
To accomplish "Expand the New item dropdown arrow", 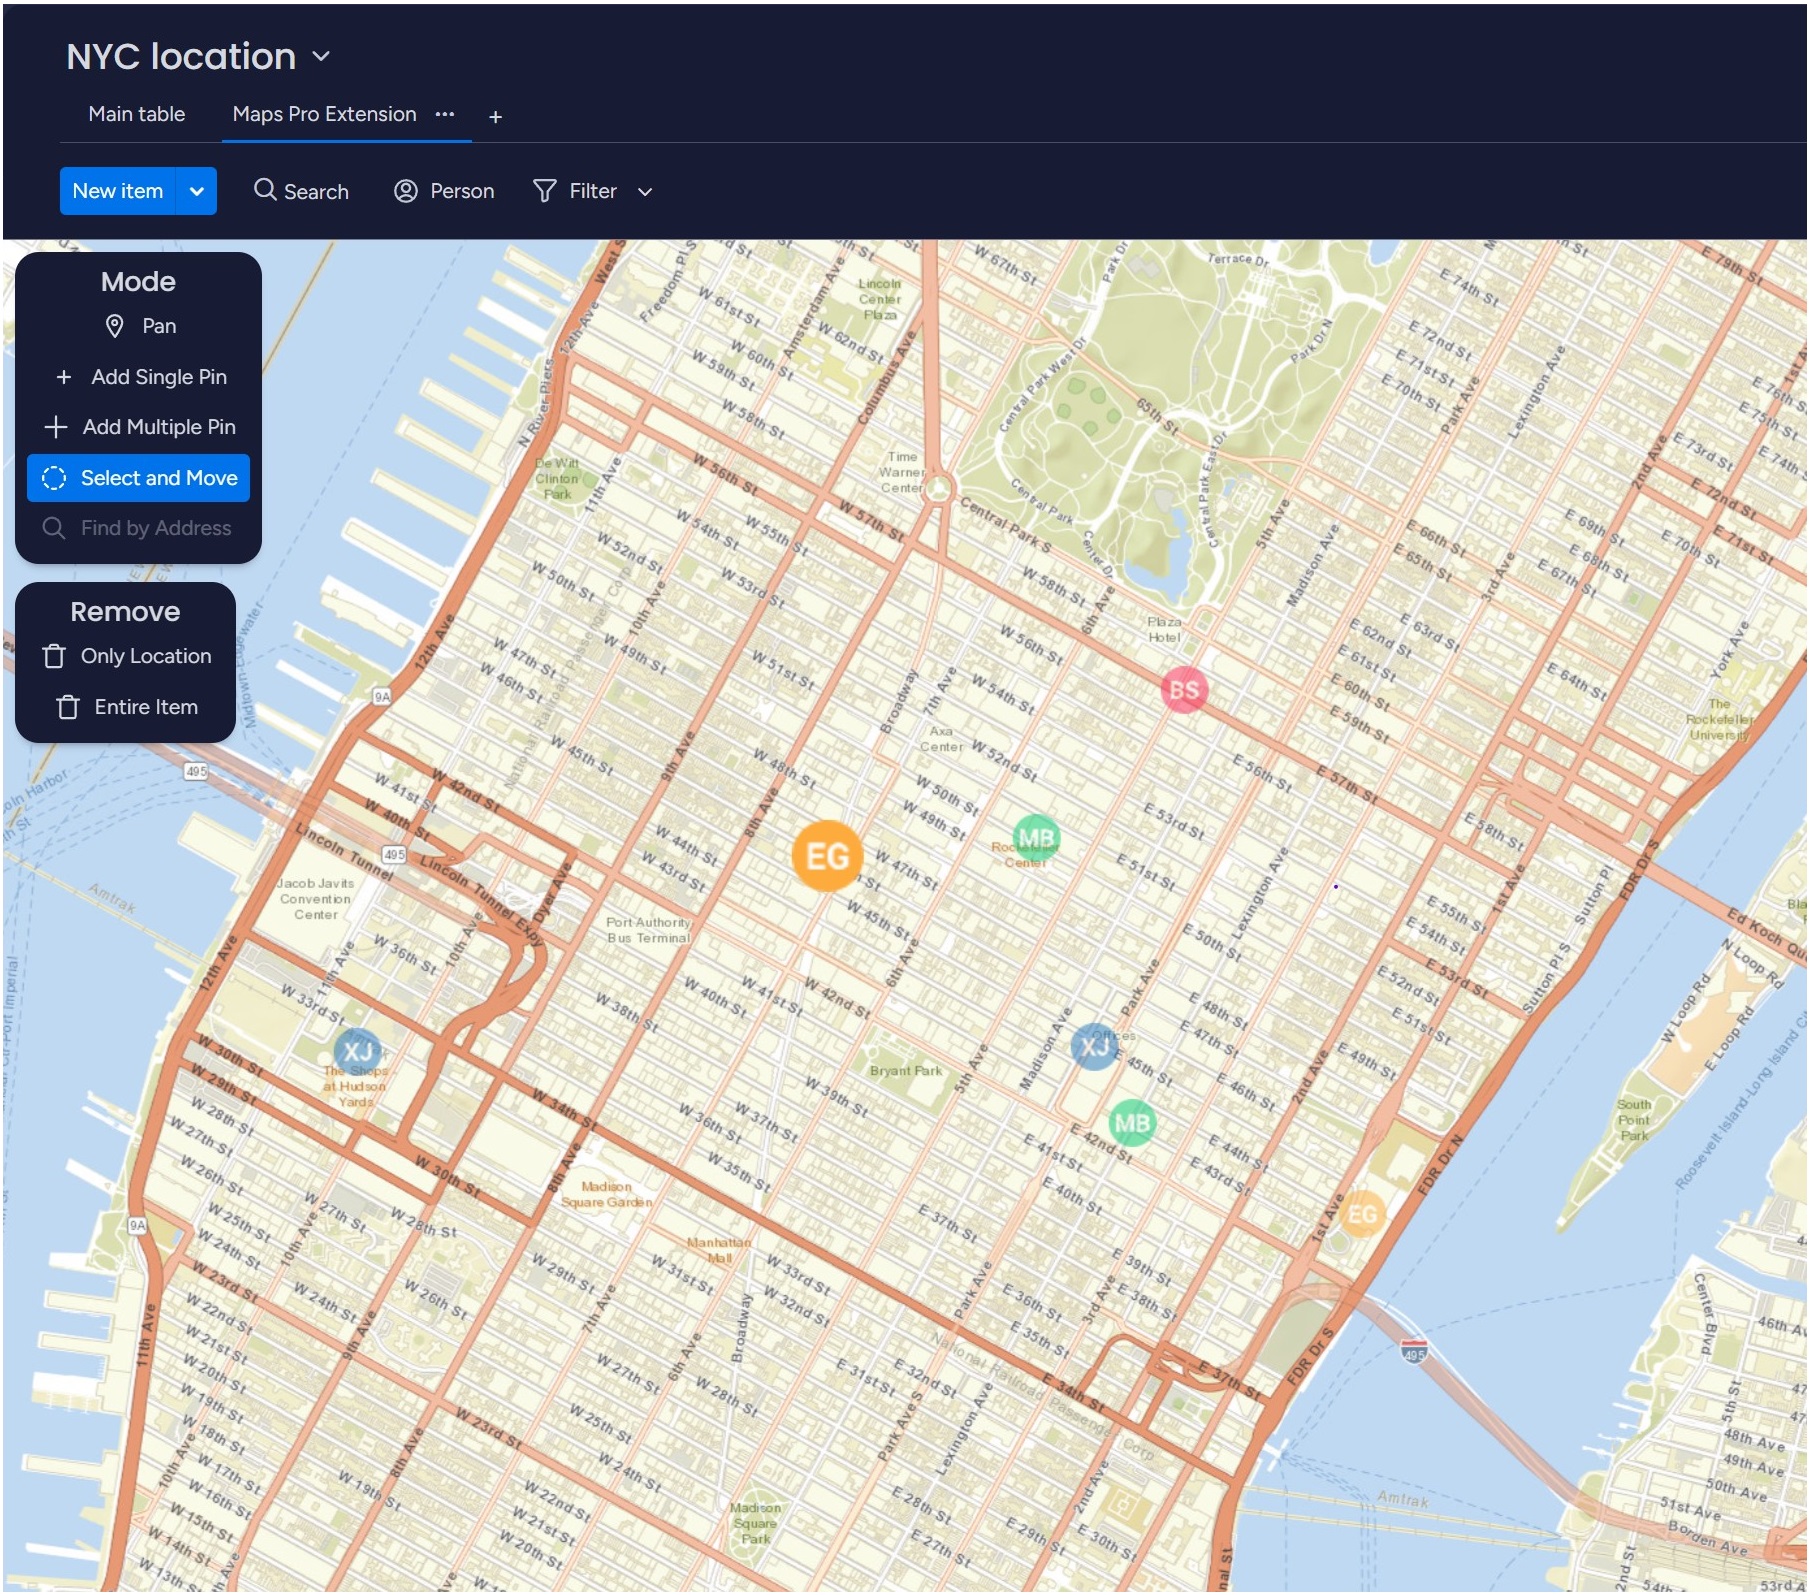I will click(x=197, y=191).
